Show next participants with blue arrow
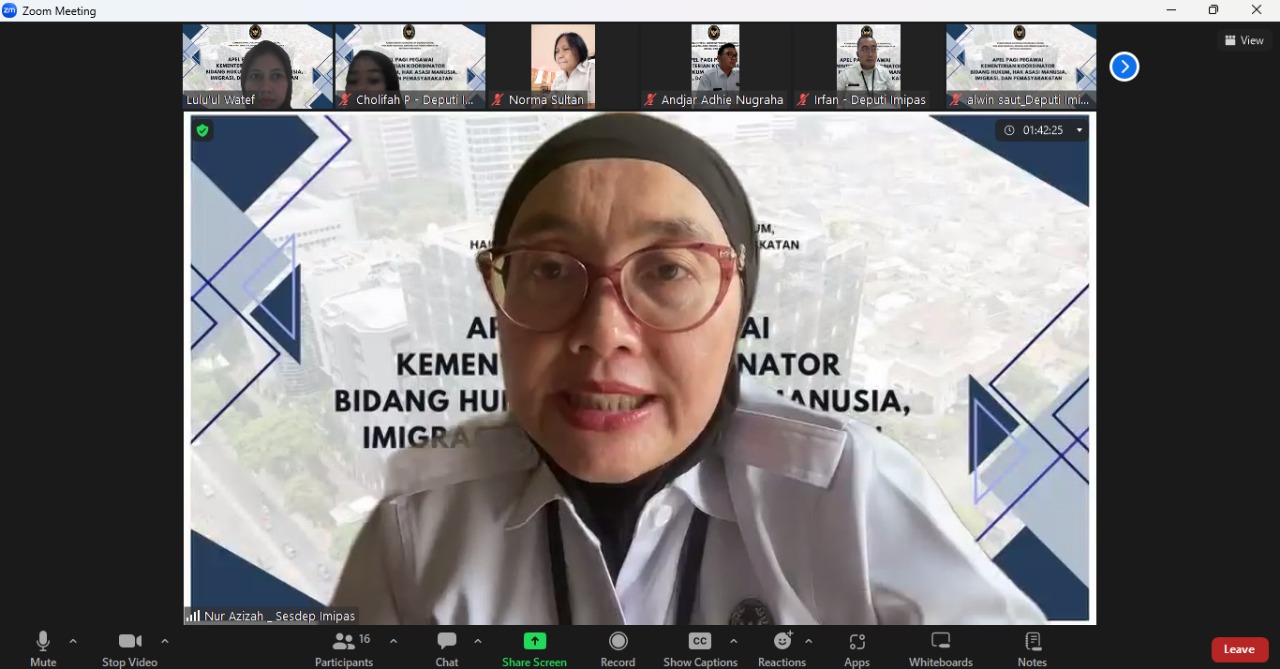Viewport: 1280px width, 669px height. (1124, 67)
